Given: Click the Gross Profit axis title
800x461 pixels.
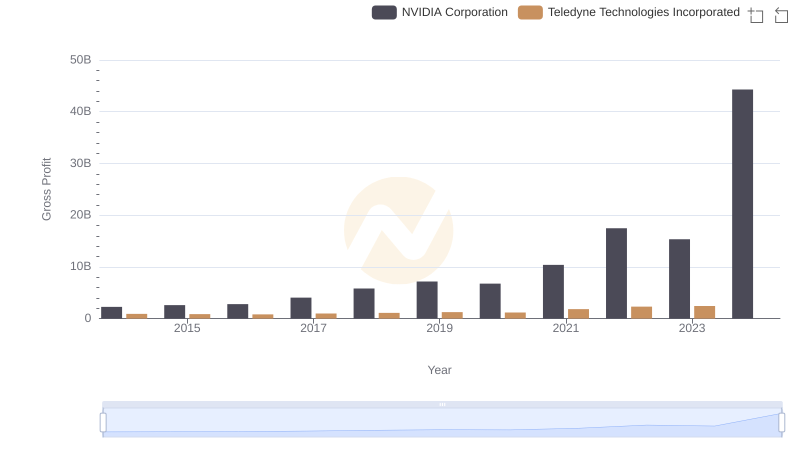Looking at the screenshot, I should (46, 189).
